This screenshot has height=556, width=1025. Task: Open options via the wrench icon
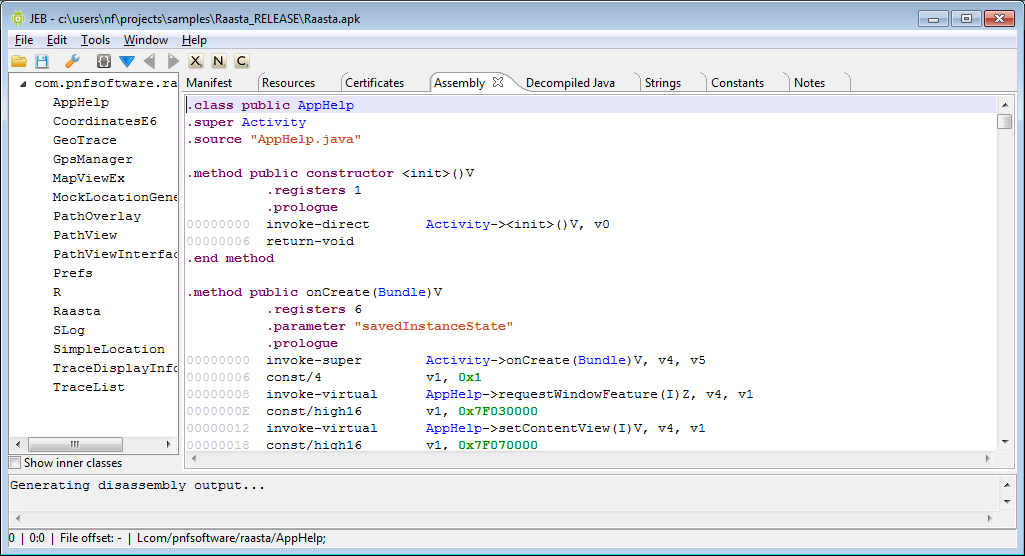72,61
